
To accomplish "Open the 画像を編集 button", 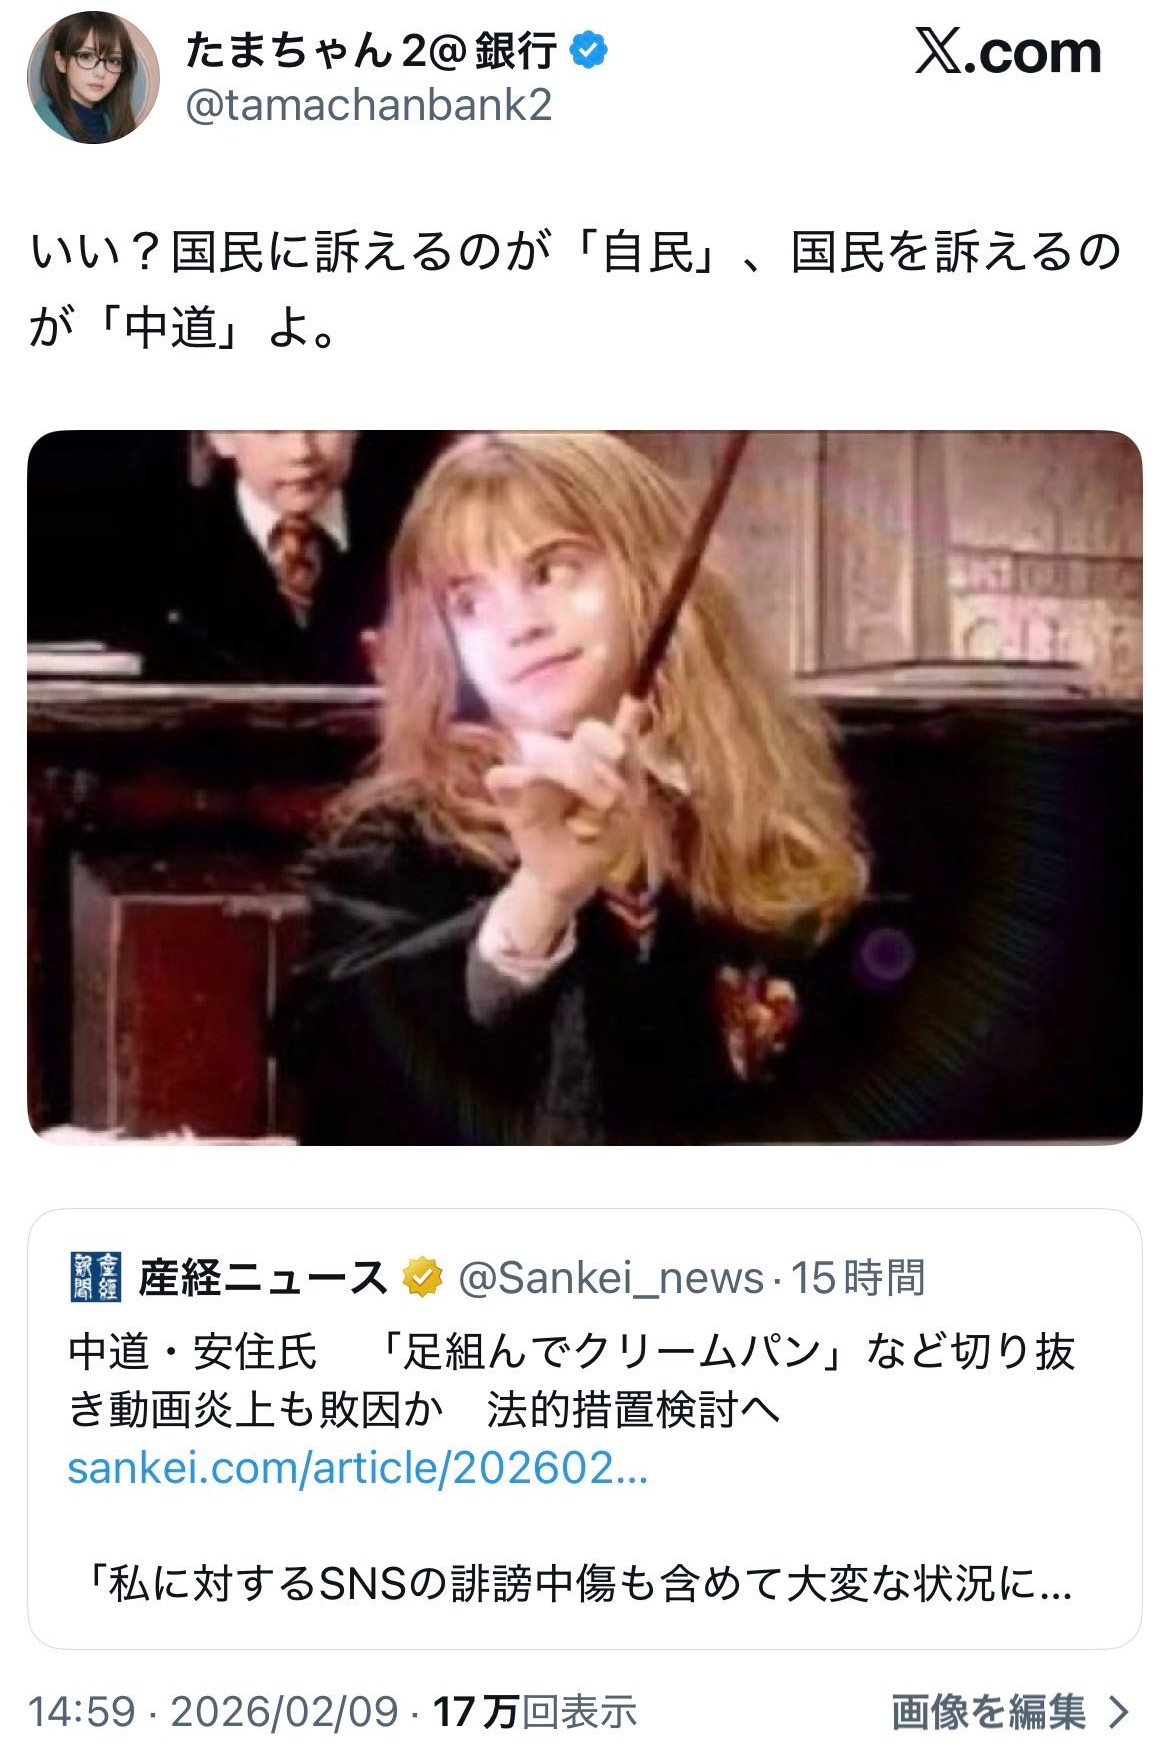I will tap(1010, 1712).
